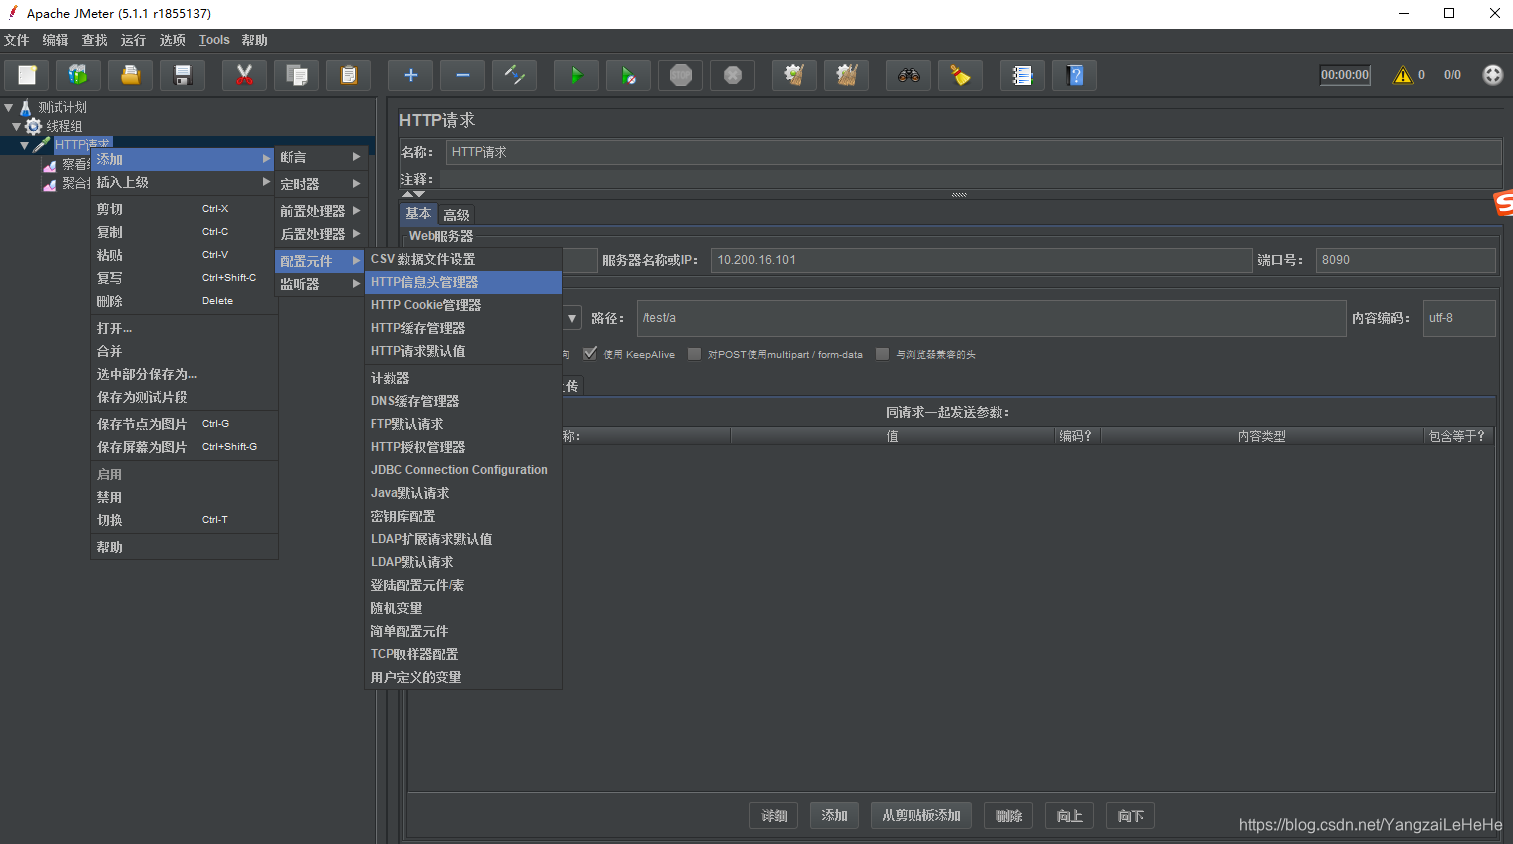Open Search with binoculars icon

pyautogui.click(x=908, y=75)
